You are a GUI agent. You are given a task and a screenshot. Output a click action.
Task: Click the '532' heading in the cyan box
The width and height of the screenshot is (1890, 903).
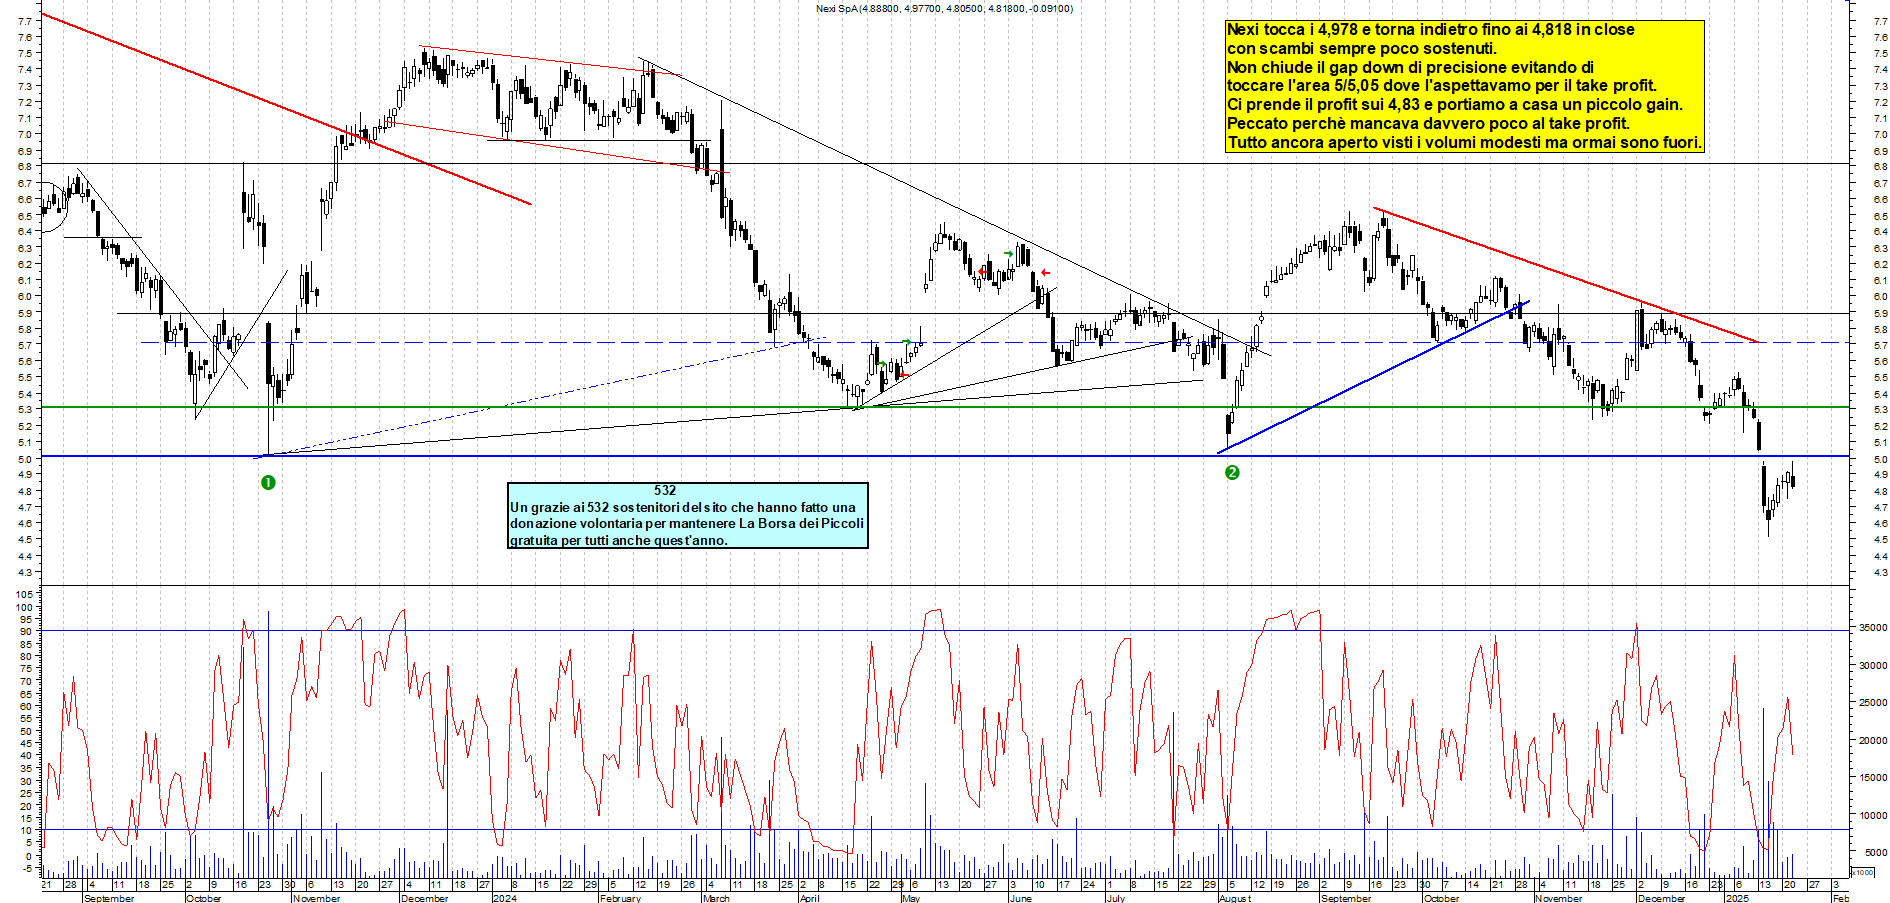click(x=665, y=490)
